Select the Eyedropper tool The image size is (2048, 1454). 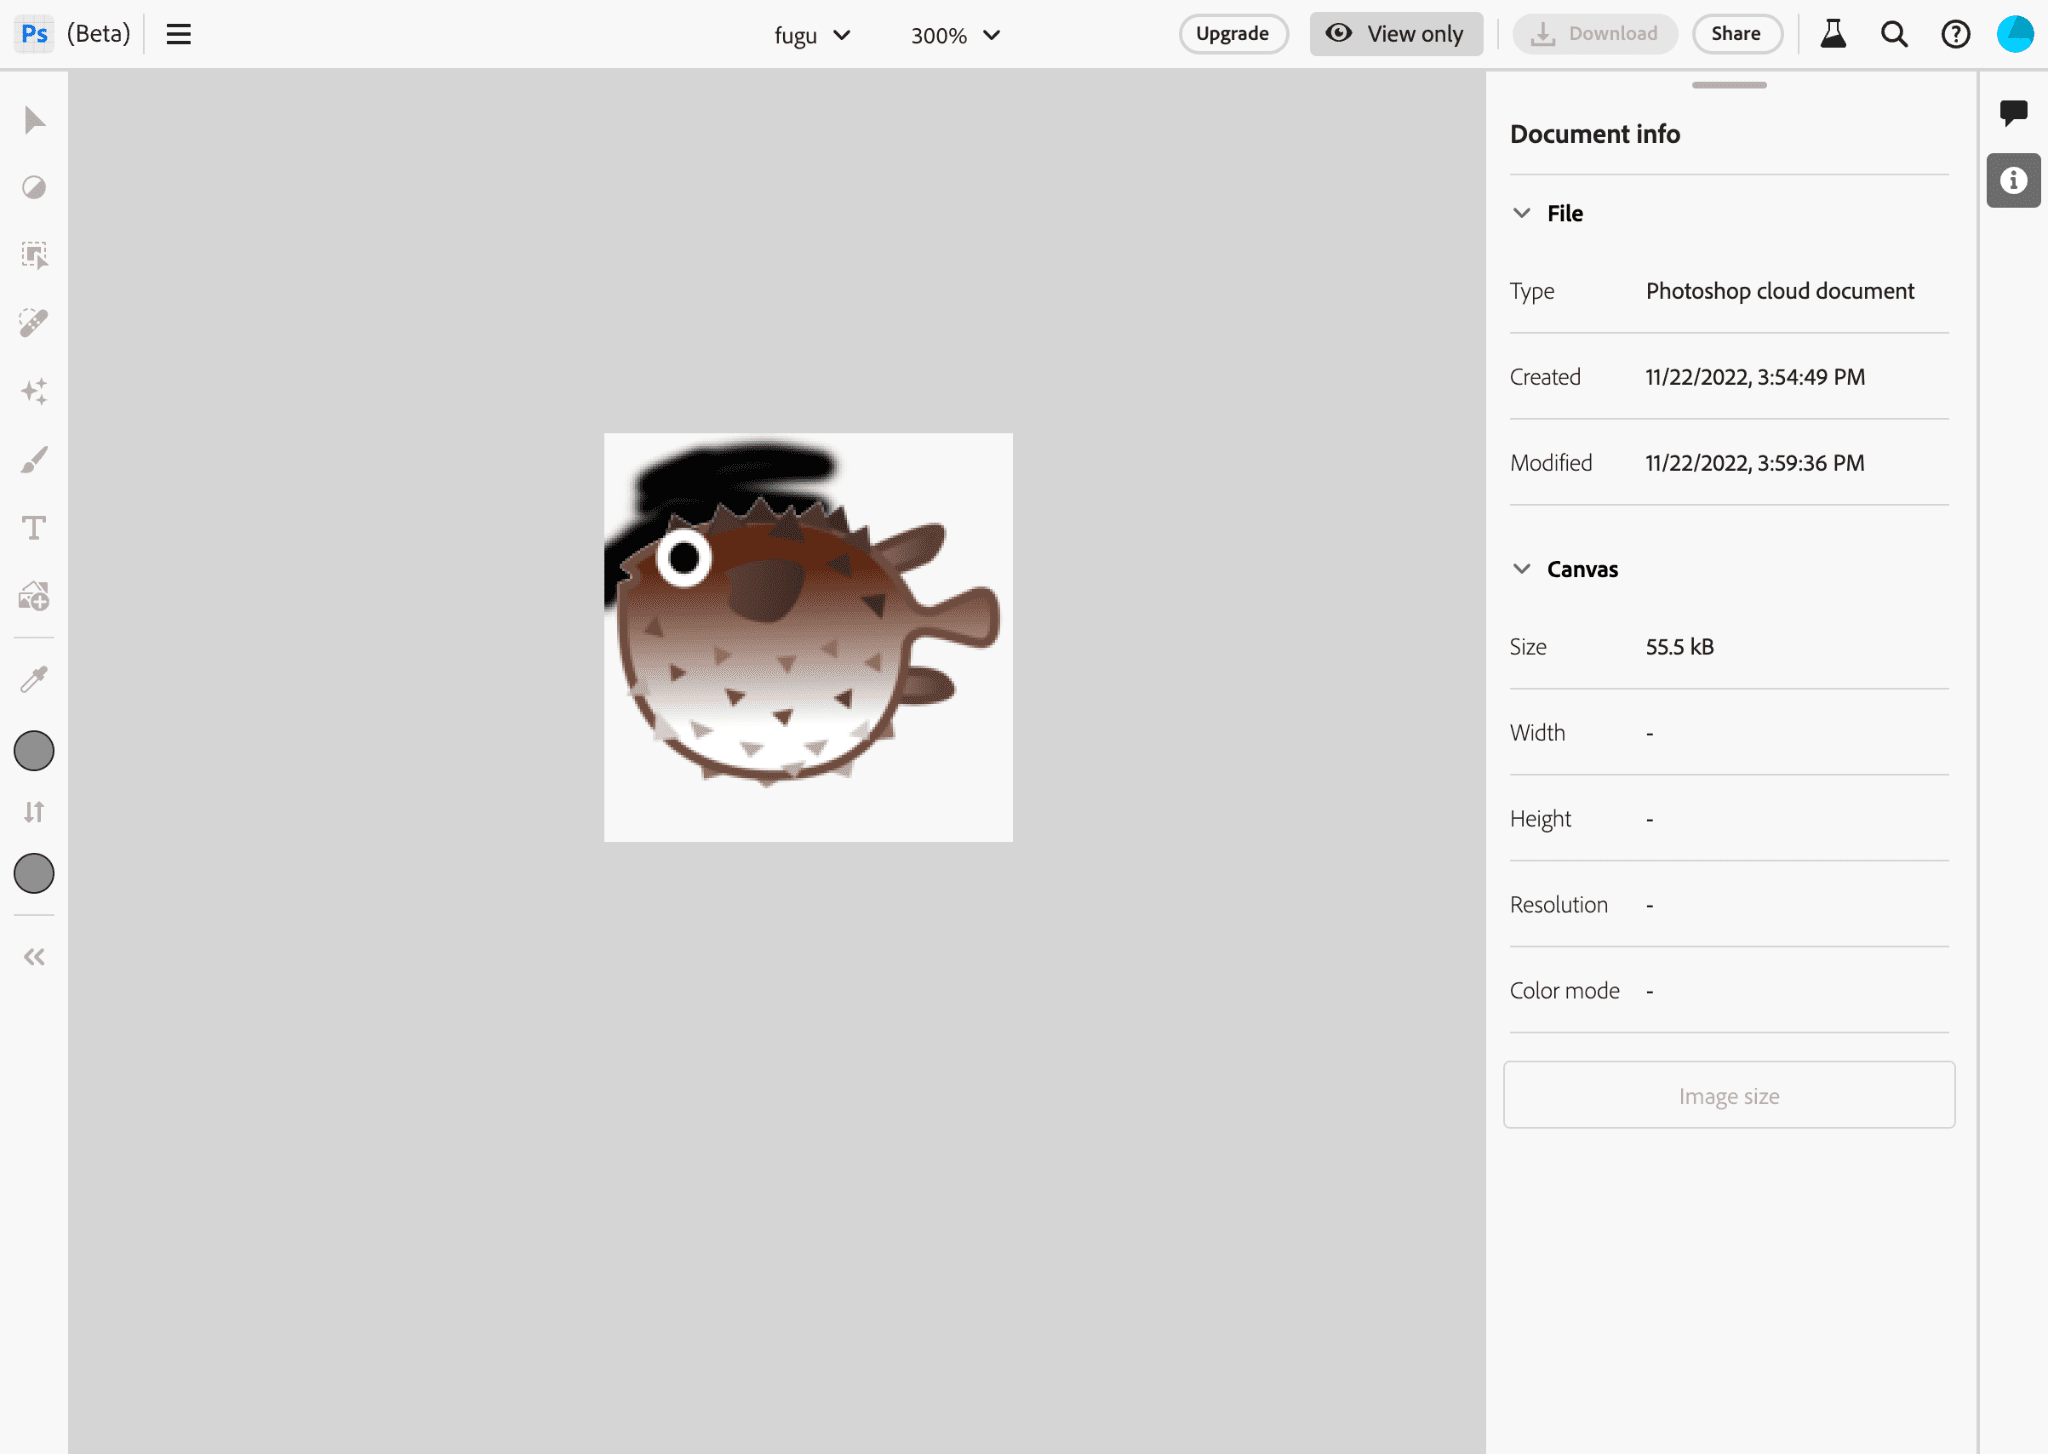tap(35, 680)
